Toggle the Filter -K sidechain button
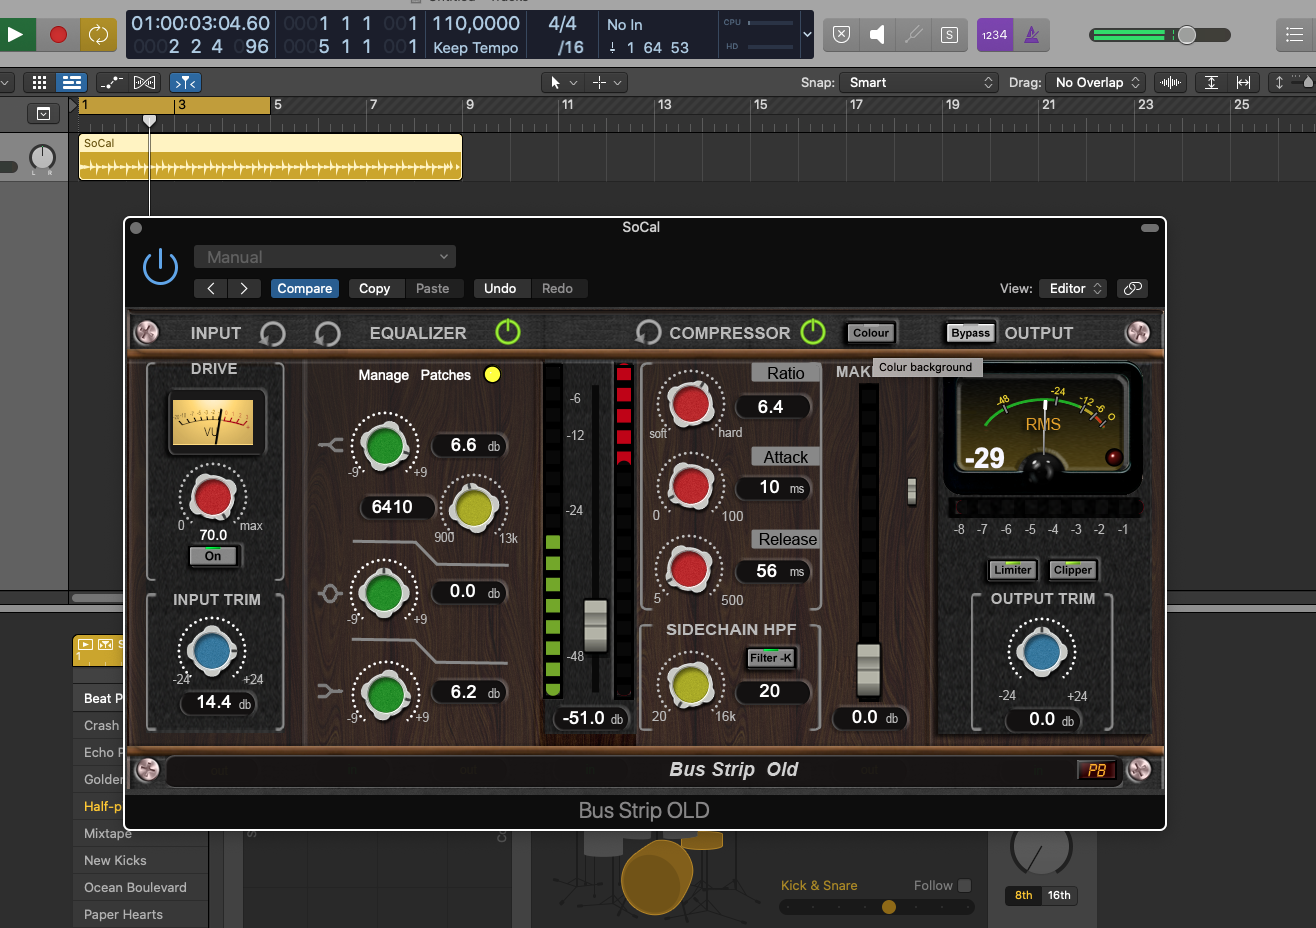 771,658
